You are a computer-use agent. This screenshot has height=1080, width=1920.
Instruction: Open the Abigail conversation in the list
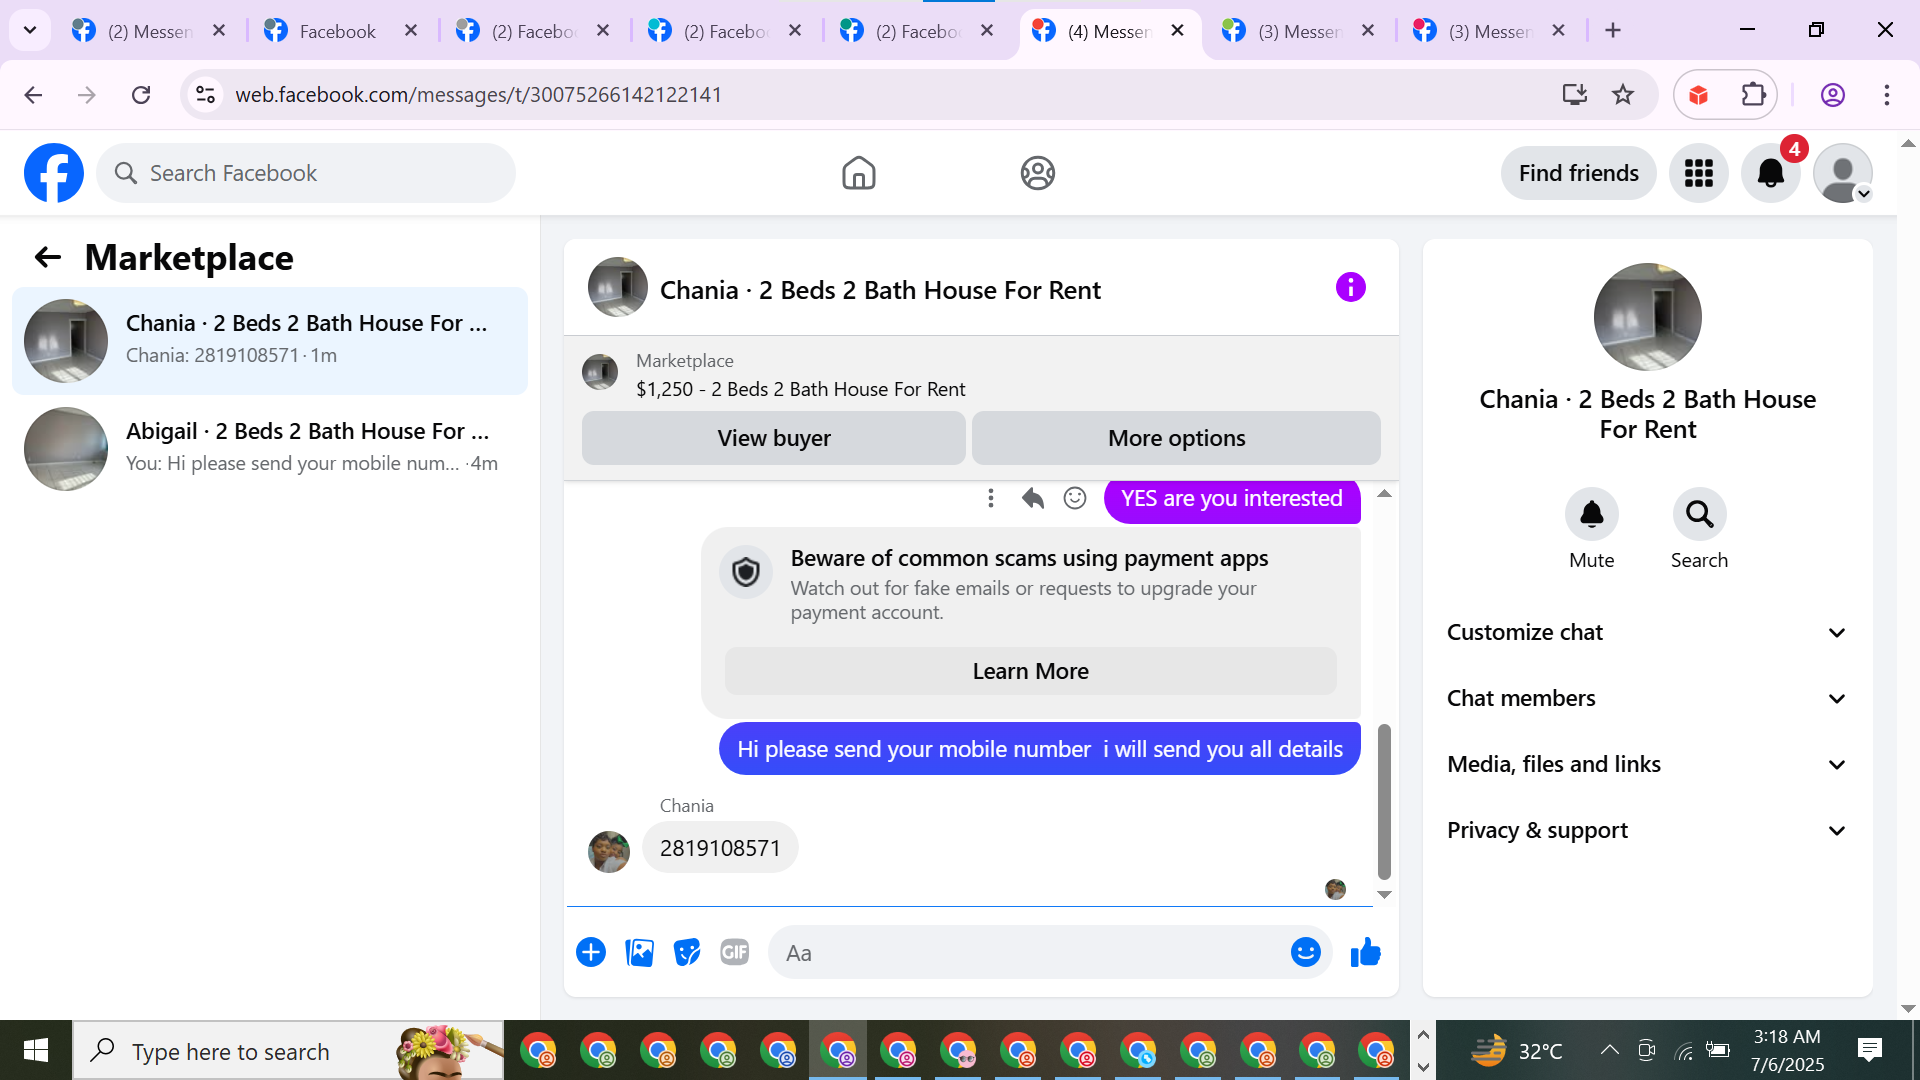click(x=270, y=447)
